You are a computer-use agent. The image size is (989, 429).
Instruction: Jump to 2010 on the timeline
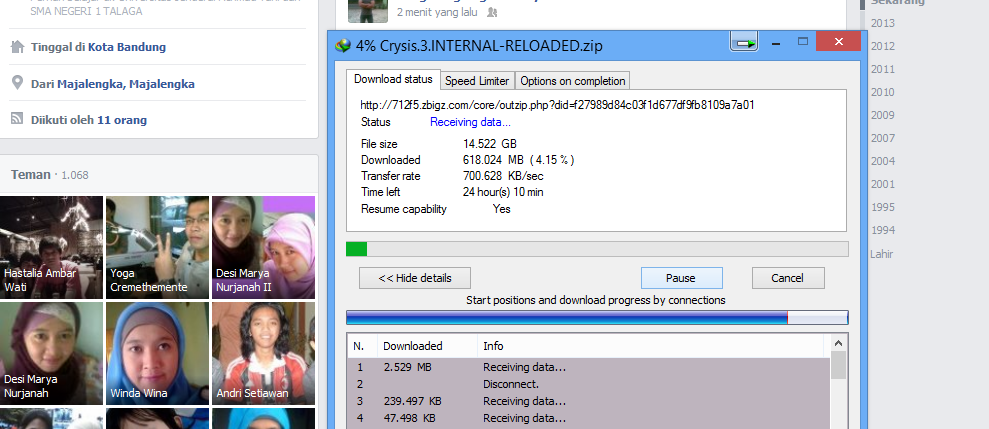[882, 92]
